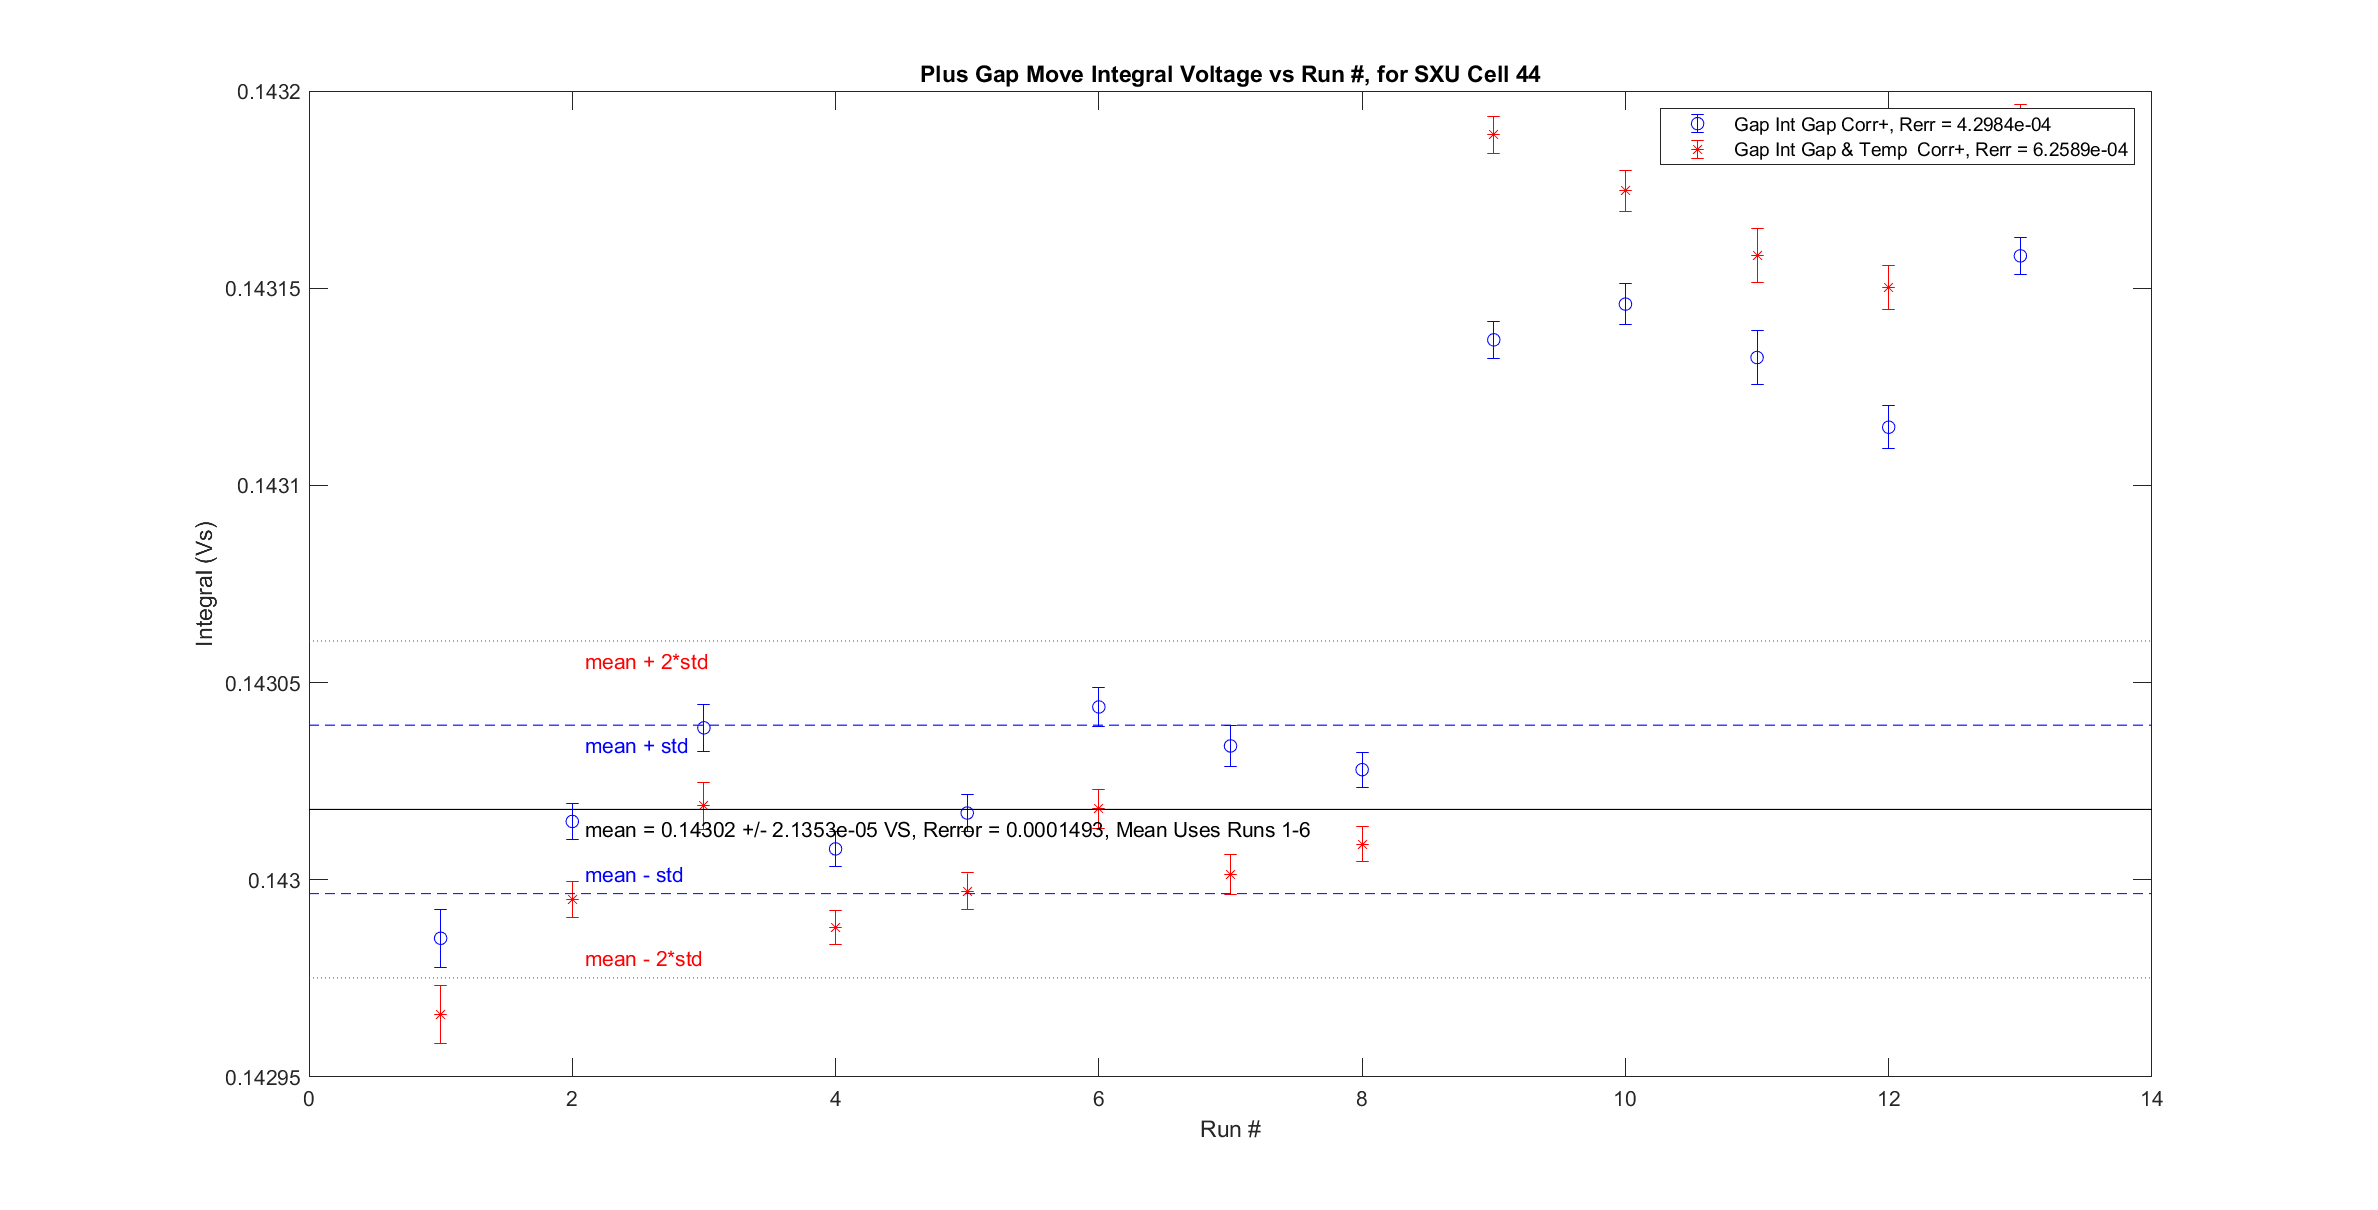Select the 'Gap Int Gap Corr+' legend entry
2378x1210 pixels.
(1891, 124)
